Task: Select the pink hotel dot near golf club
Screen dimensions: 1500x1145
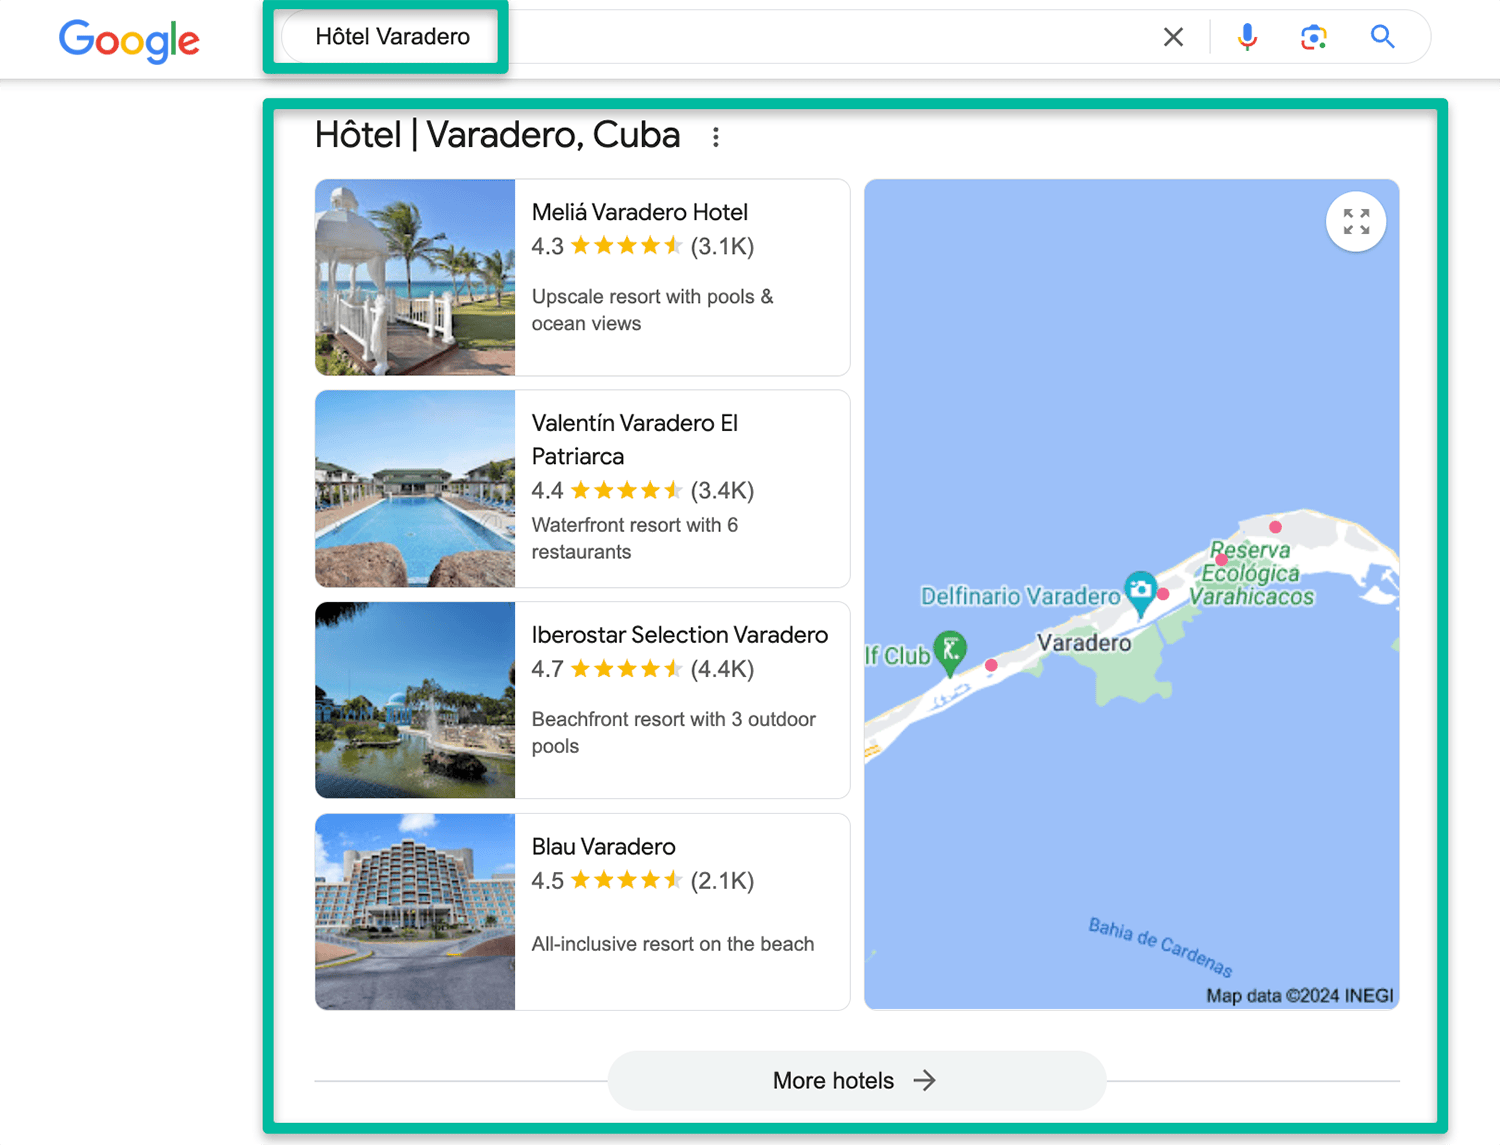Action: (991, 665)
